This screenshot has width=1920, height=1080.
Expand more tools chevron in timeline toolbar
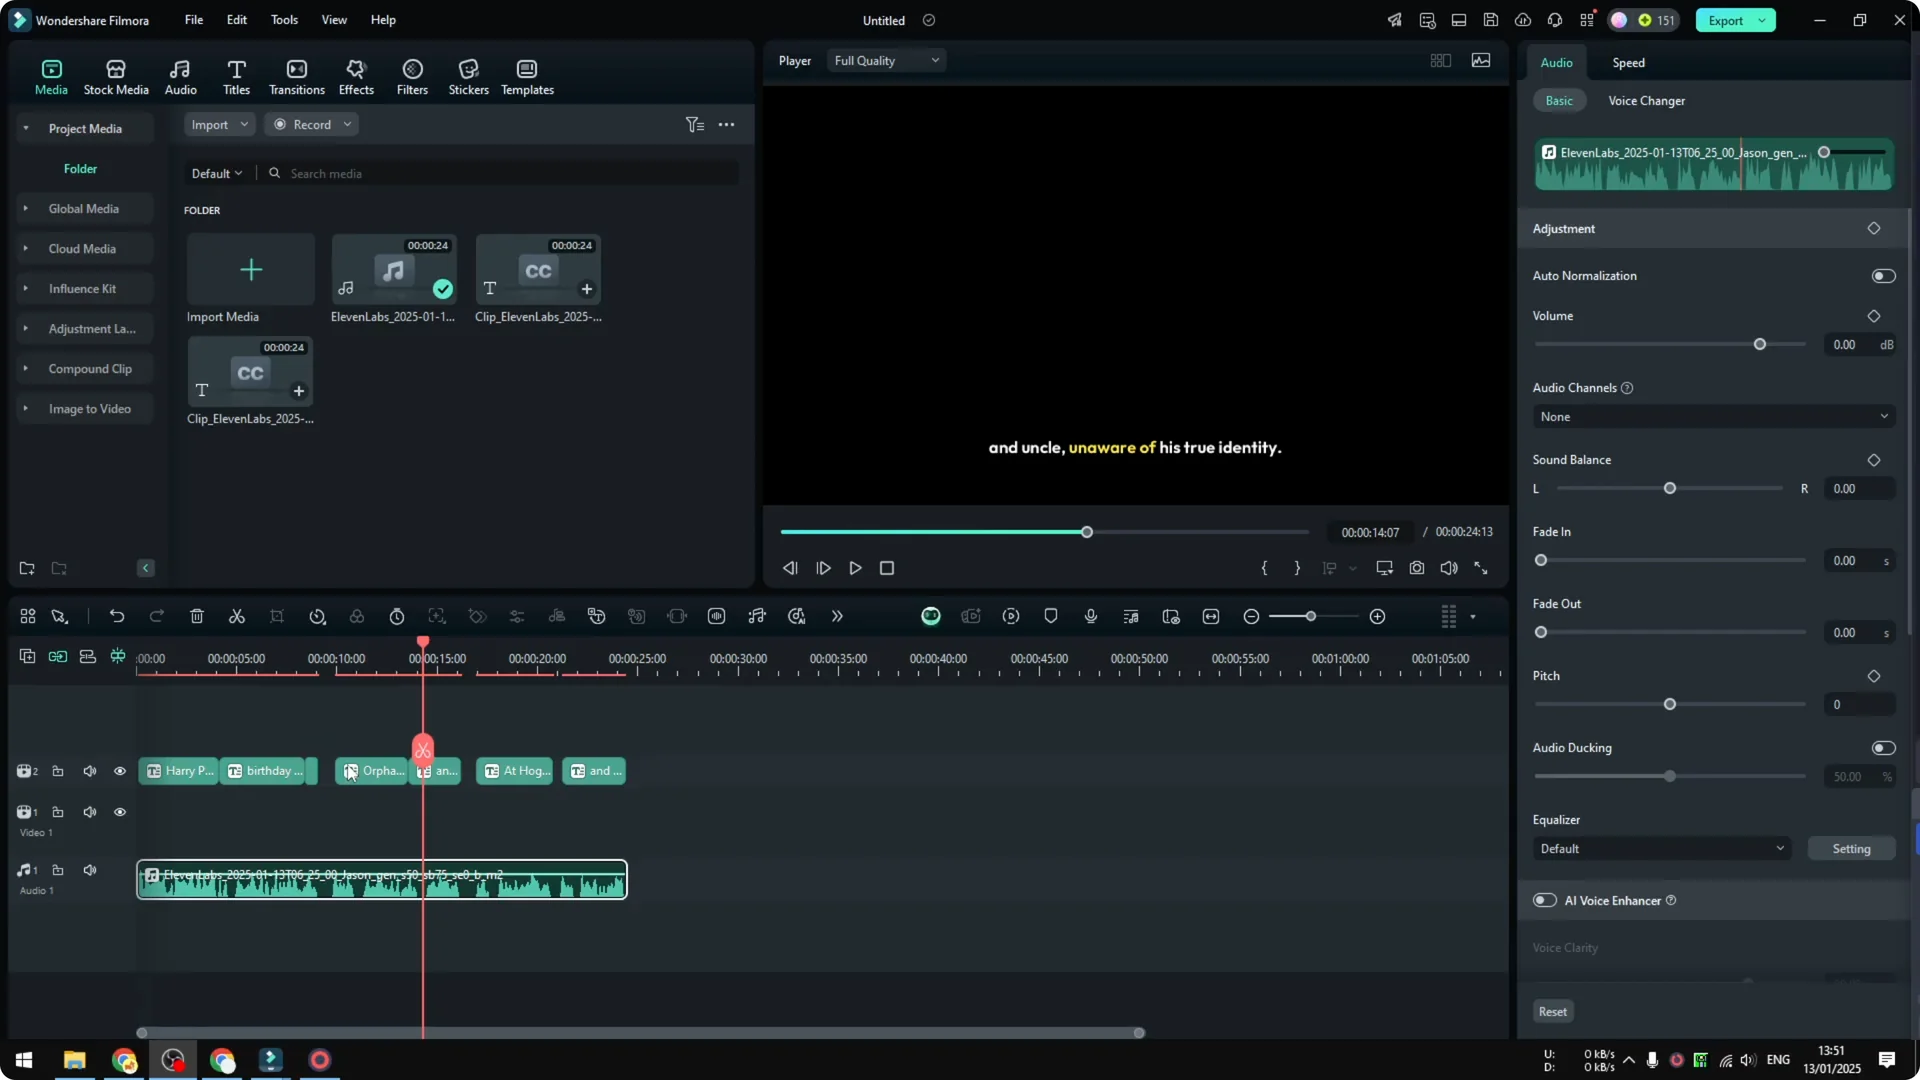click(837, 616)
